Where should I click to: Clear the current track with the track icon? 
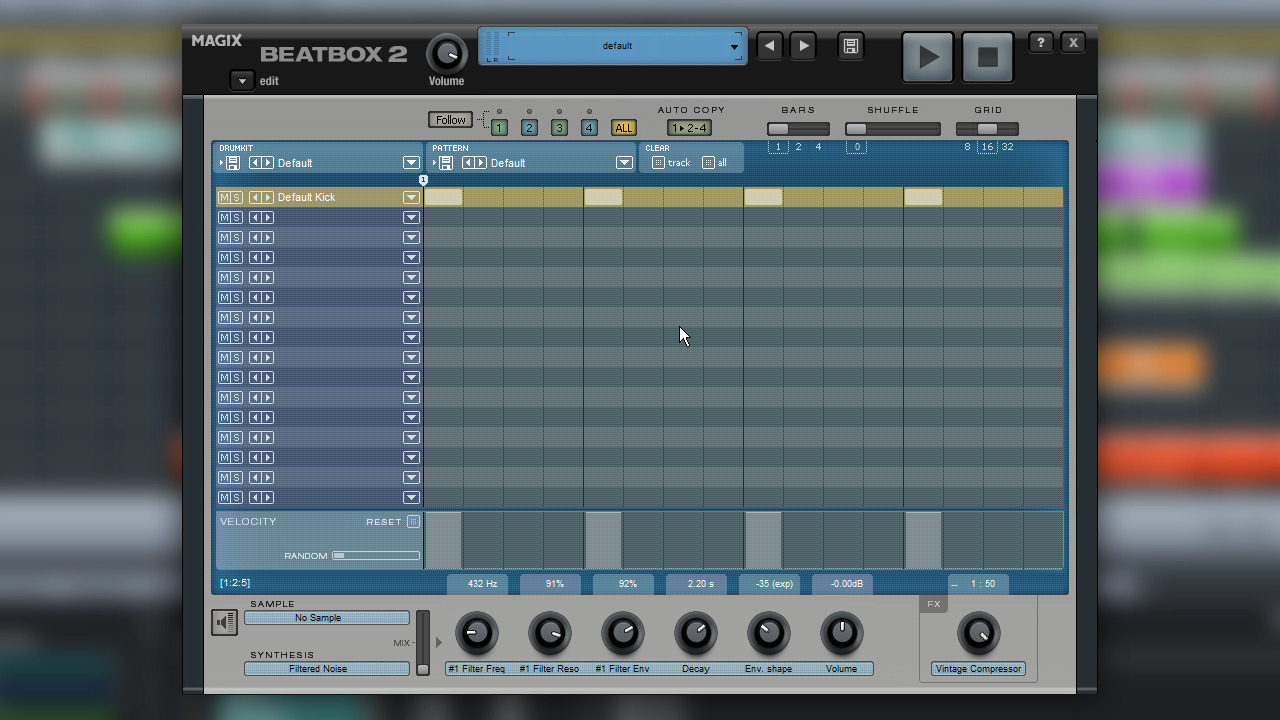659,162
